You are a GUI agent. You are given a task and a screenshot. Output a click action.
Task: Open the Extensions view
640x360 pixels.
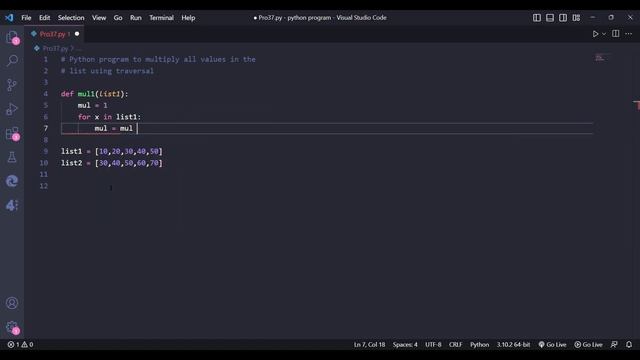click(12, 133)
